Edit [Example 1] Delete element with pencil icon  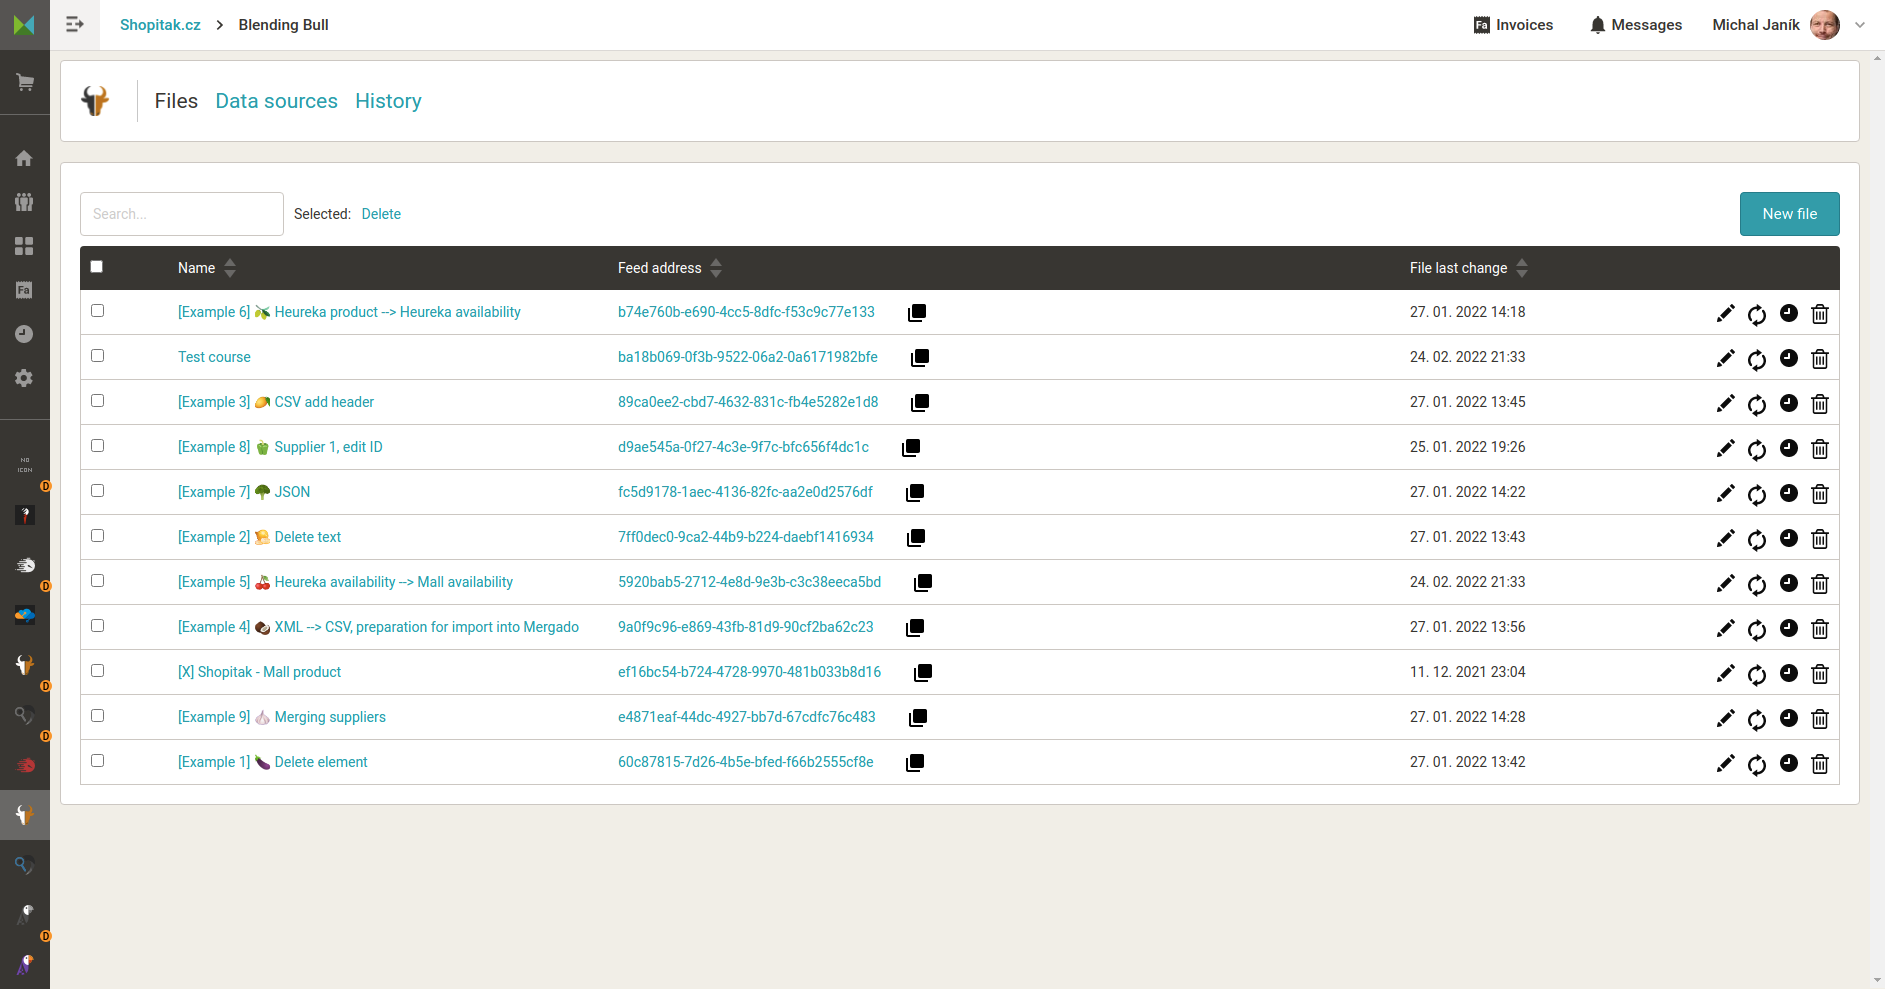tap(1725, 763)
